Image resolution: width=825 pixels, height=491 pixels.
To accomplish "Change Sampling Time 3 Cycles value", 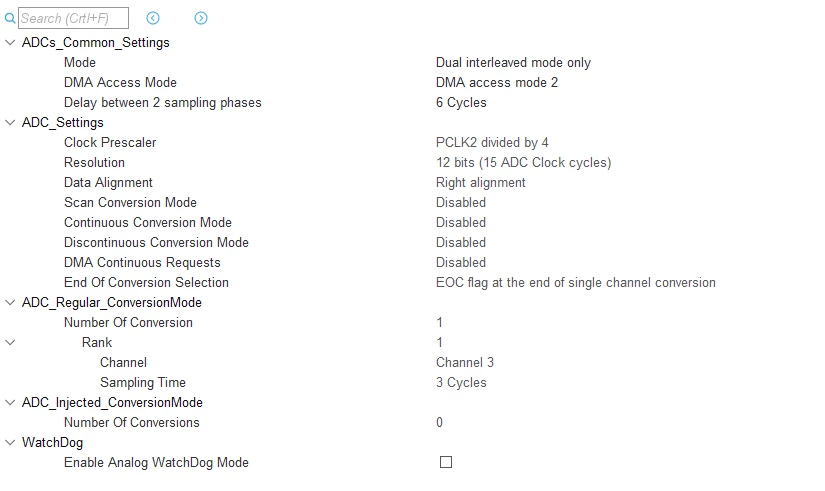I will pos(461,383).
